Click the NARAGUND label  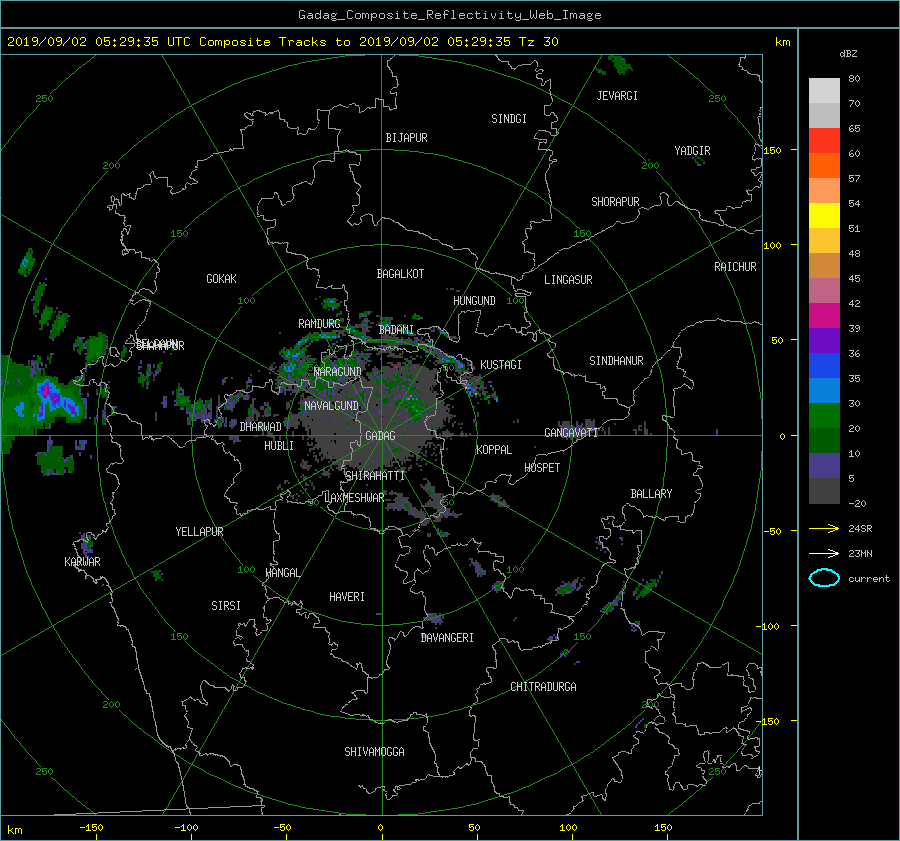338,372
